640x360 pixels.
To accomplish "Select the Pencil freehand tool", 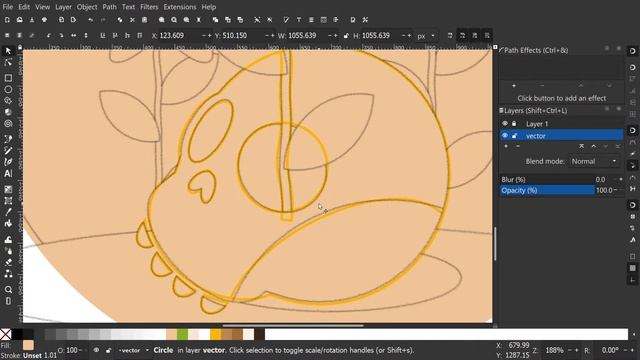I will [8, 151].
